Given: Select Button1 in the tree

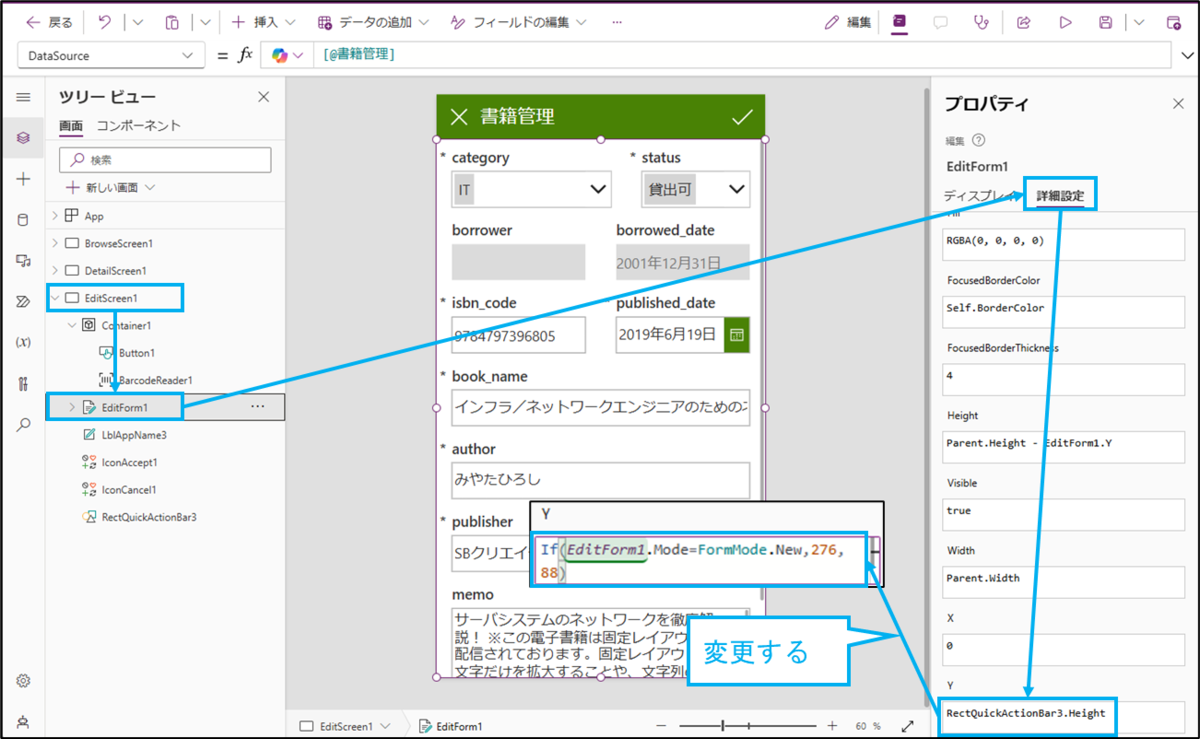Looking at the screenshot, I should (x=137, y=353).
